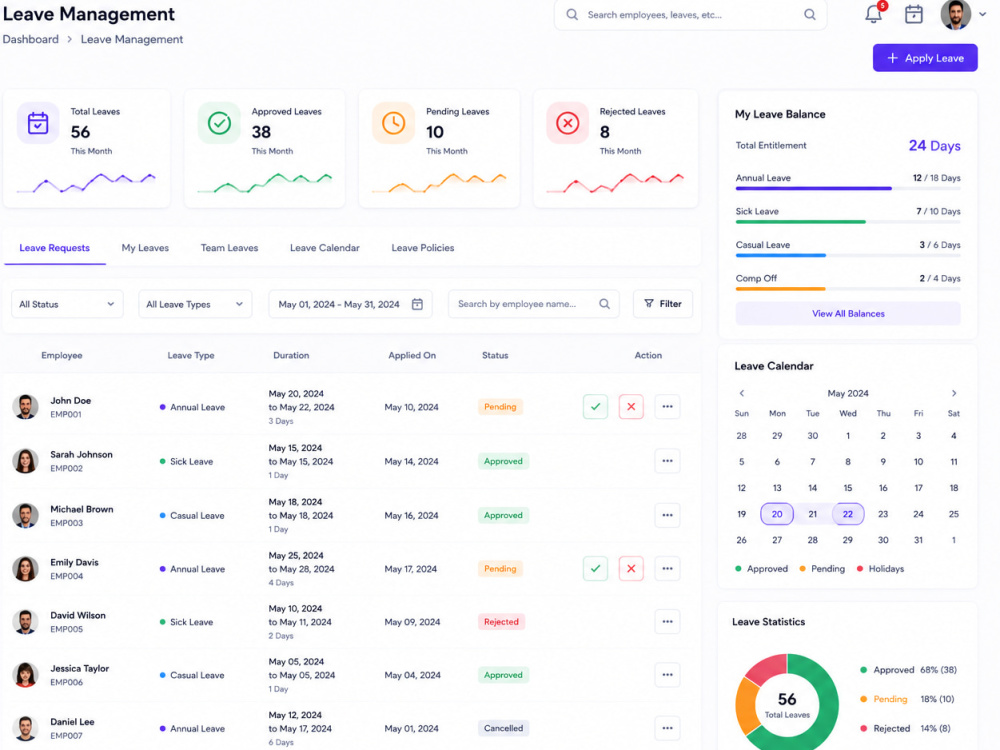Click the Approved legend in Leave Statistics

(908, 670)
